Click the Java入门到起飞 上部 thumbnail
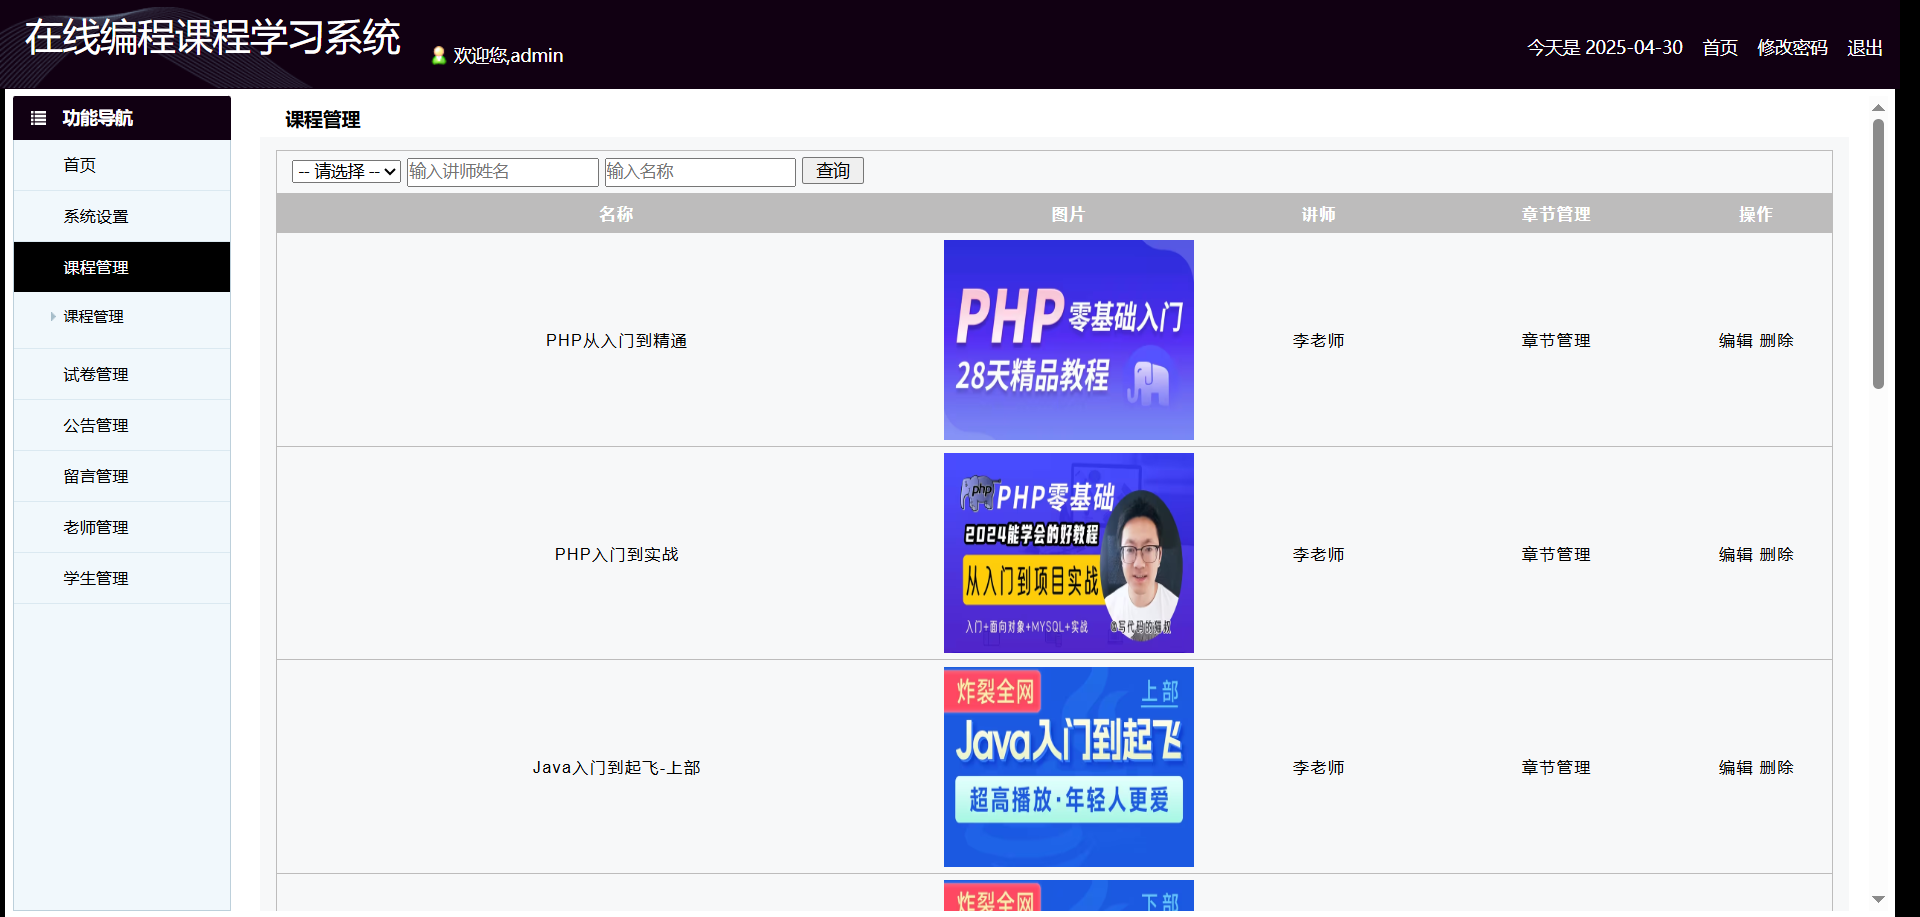 pyautogui.click(x=1069, y=767)
